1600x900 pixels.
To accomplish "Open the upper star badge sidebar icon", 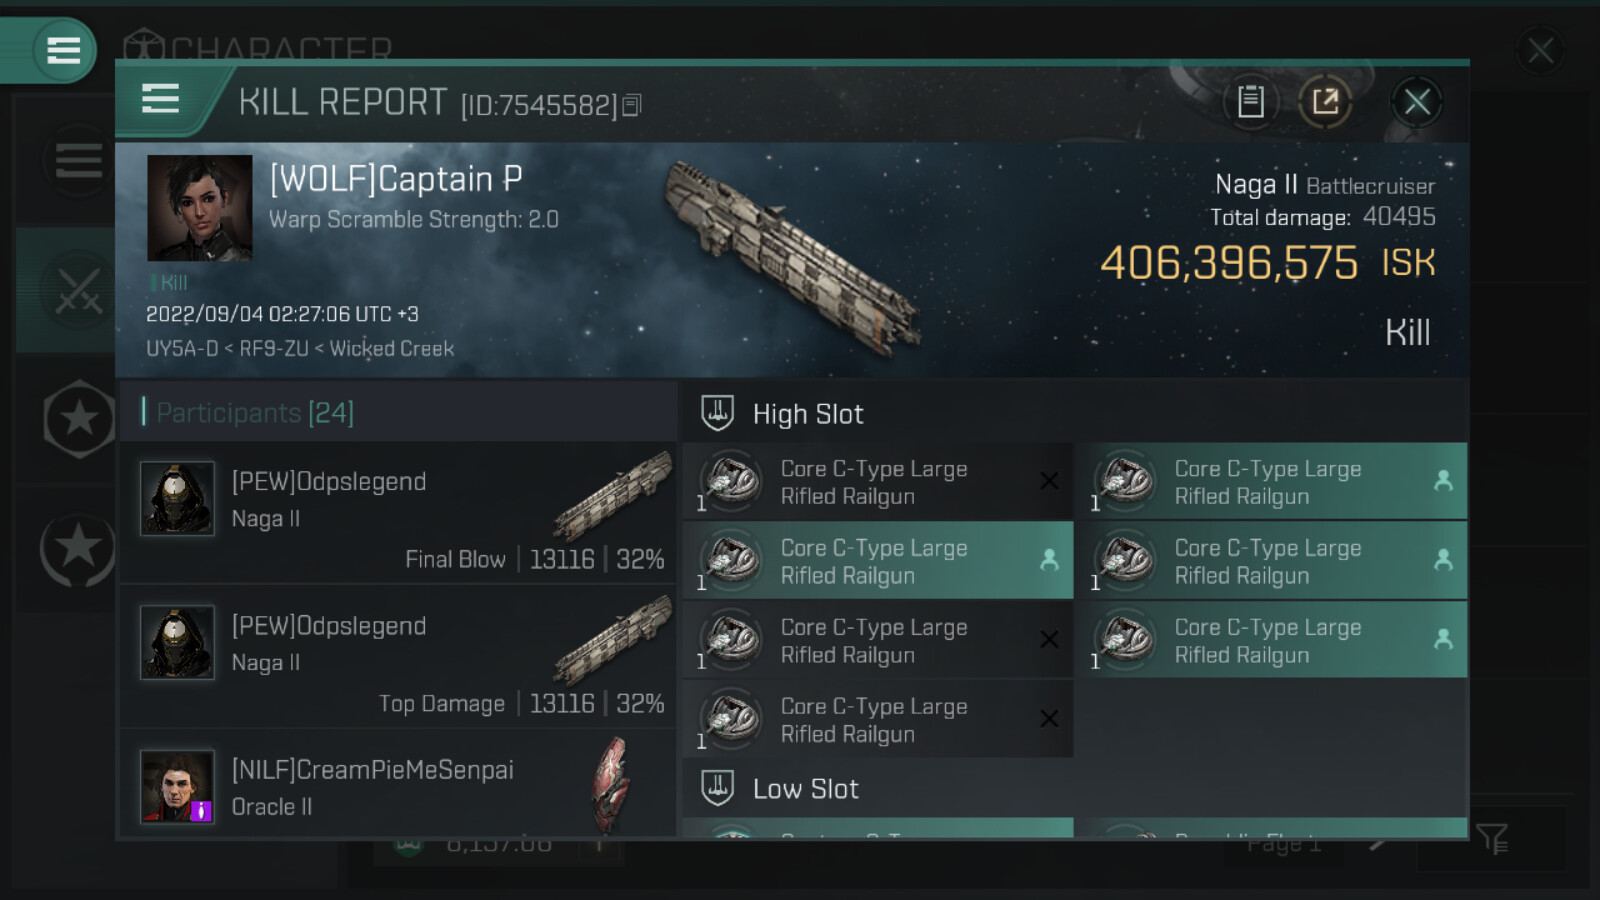I will point(79,419).
